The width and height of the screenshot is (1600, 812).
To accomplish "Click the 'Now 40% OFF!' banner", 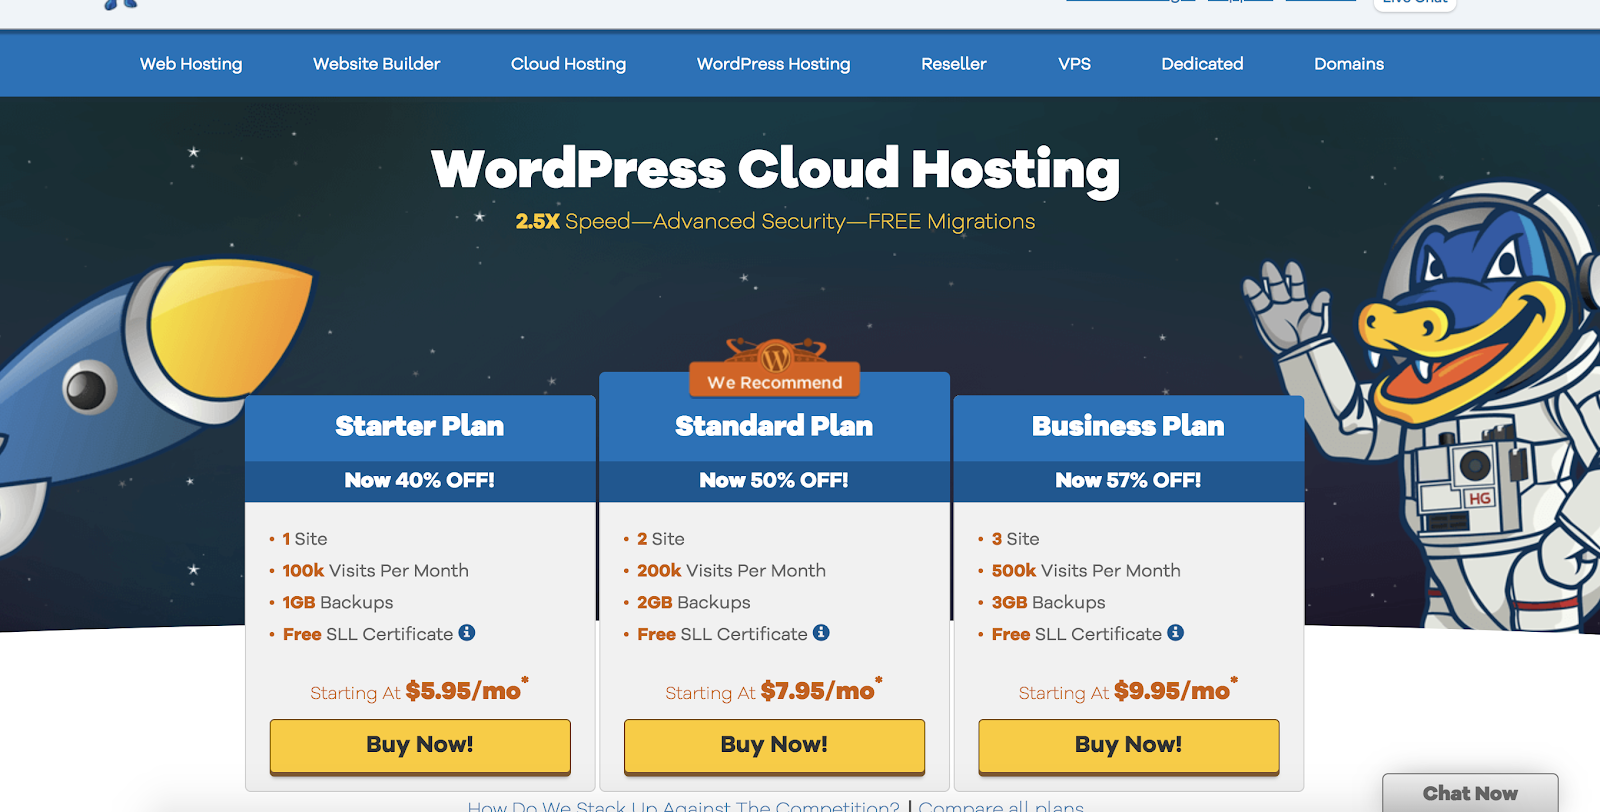I will (x=420, y=481).
